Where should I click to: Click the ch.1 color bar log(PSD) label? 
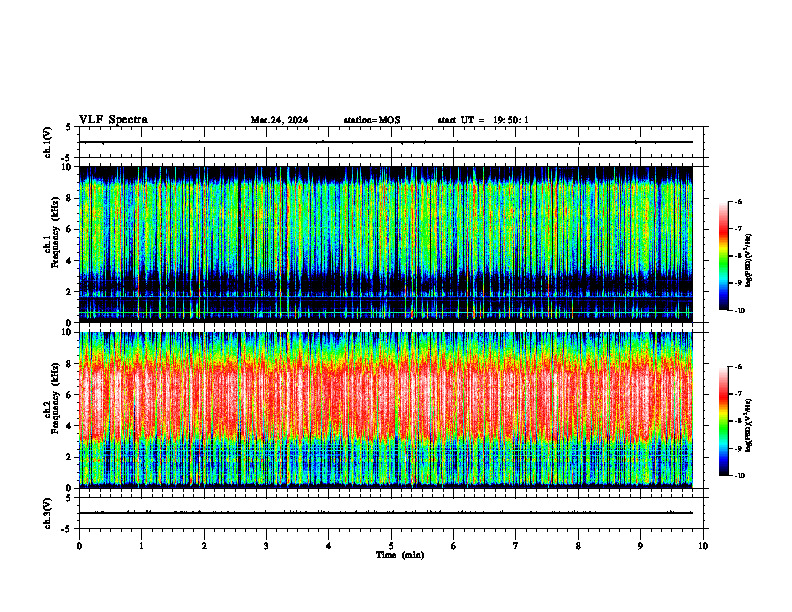coord(748,261)
